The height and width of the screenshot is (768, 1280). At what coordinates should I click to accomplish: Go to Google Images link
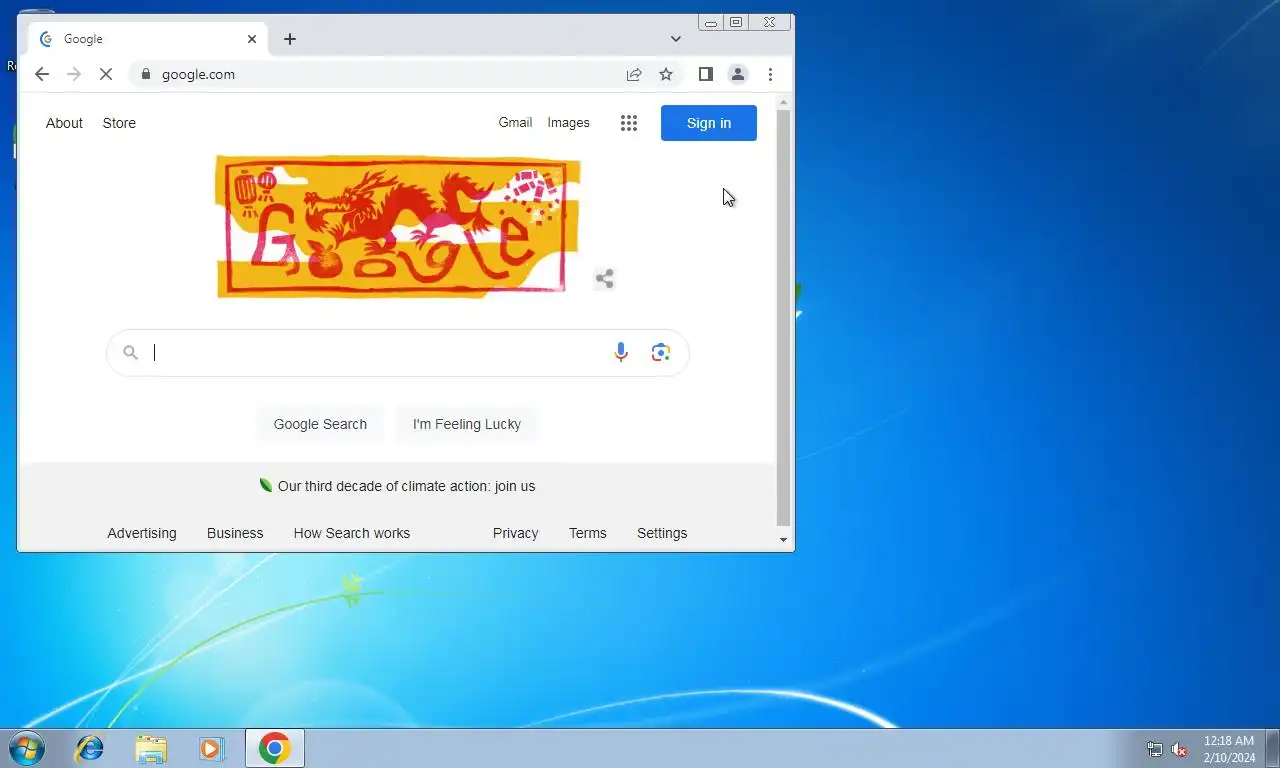pyautogui.click(x=568, y=122)
